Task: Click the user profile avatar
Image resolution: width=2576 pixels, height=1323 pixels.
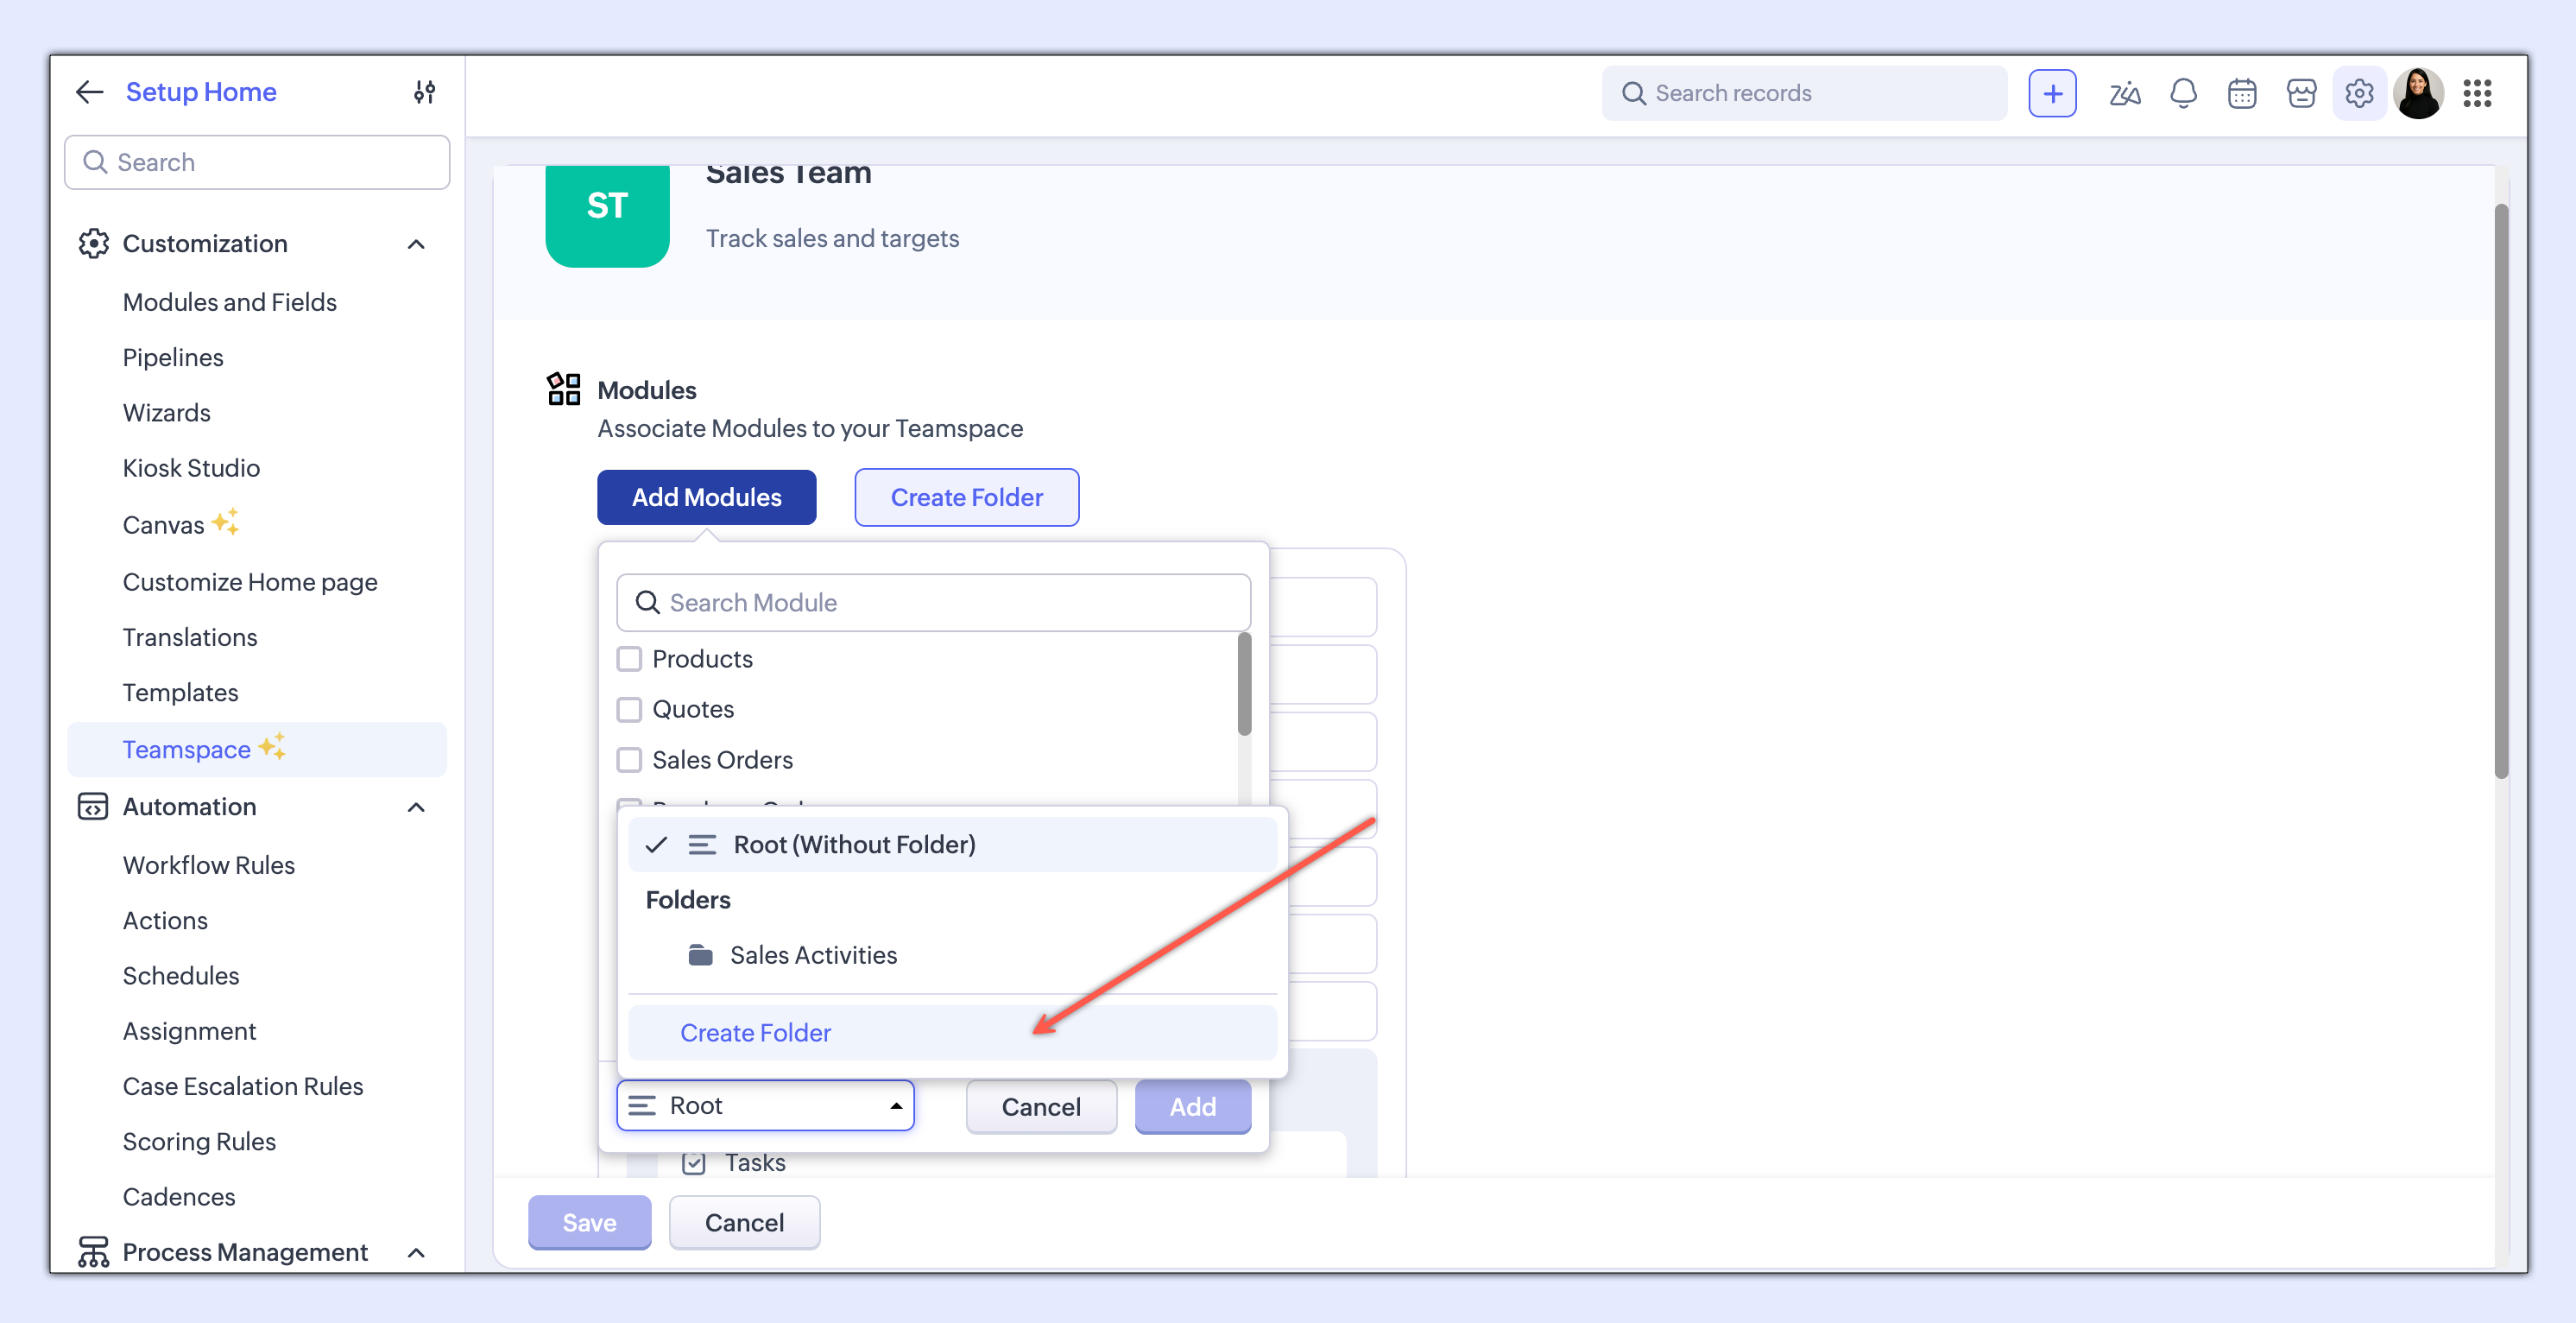Action: pyautogui.click(x=2418, y=93)
